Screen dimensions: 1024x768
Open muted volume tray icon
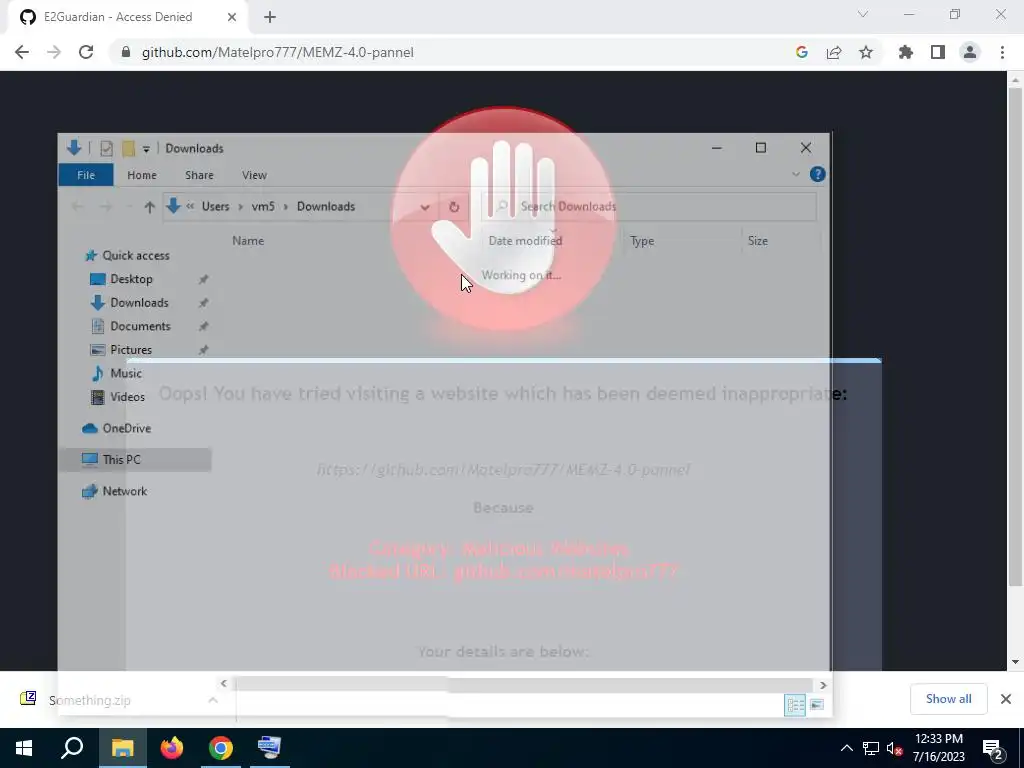(x=894, y=748)
